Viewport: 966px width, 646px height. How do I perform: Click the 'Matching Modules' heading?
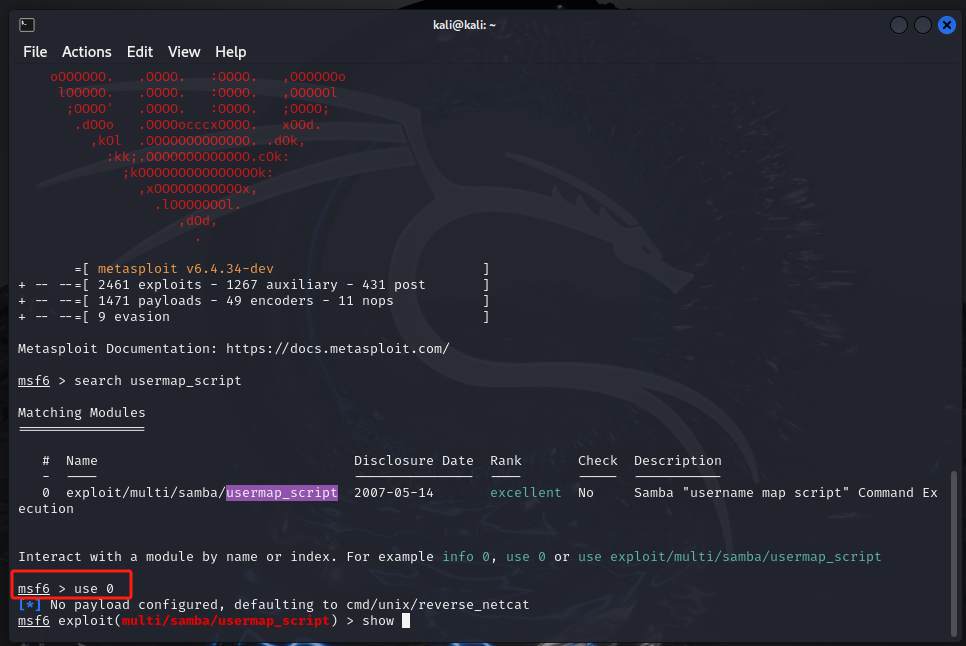(81, 413)
